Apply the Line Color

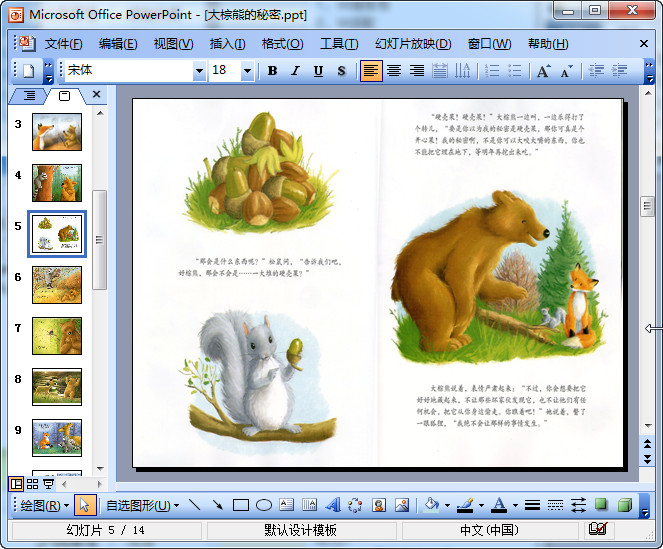465,505
